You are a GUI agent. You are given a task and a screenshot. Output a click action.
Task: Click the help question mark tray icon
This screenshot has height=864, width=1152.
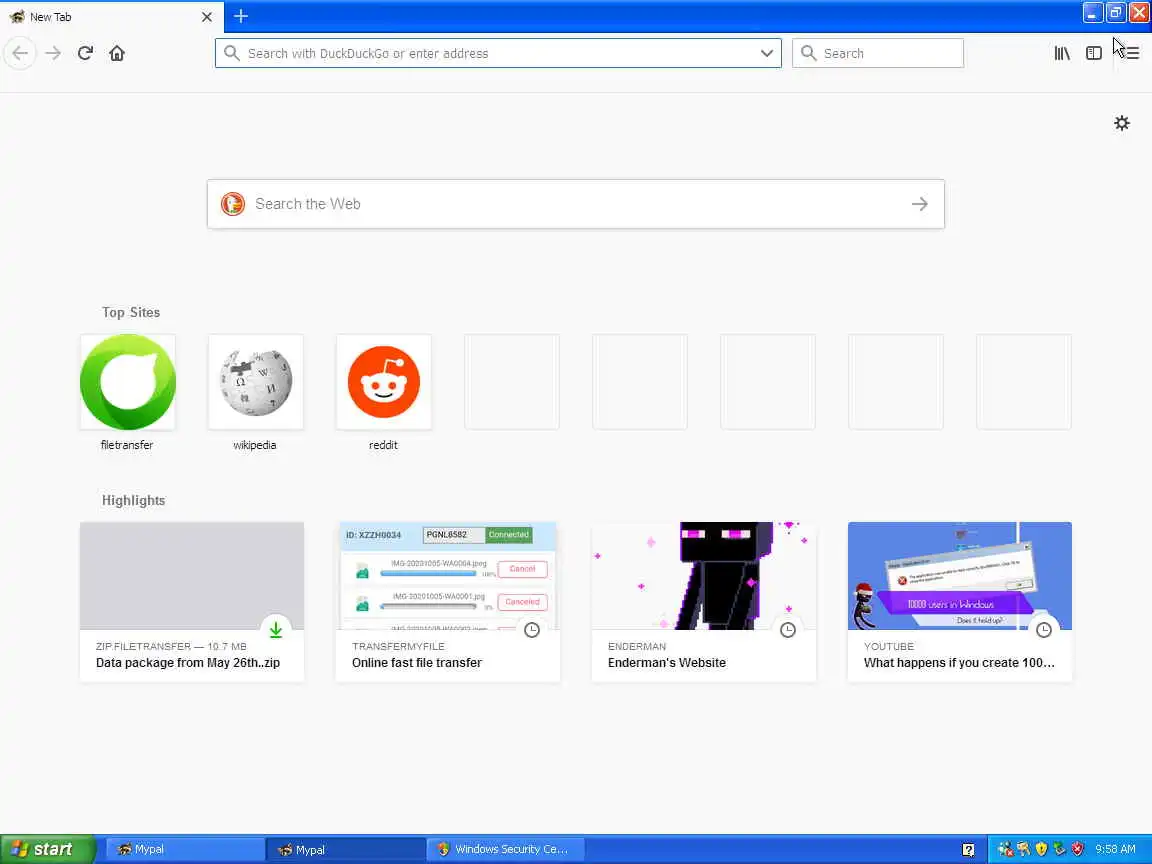(968, 850)
